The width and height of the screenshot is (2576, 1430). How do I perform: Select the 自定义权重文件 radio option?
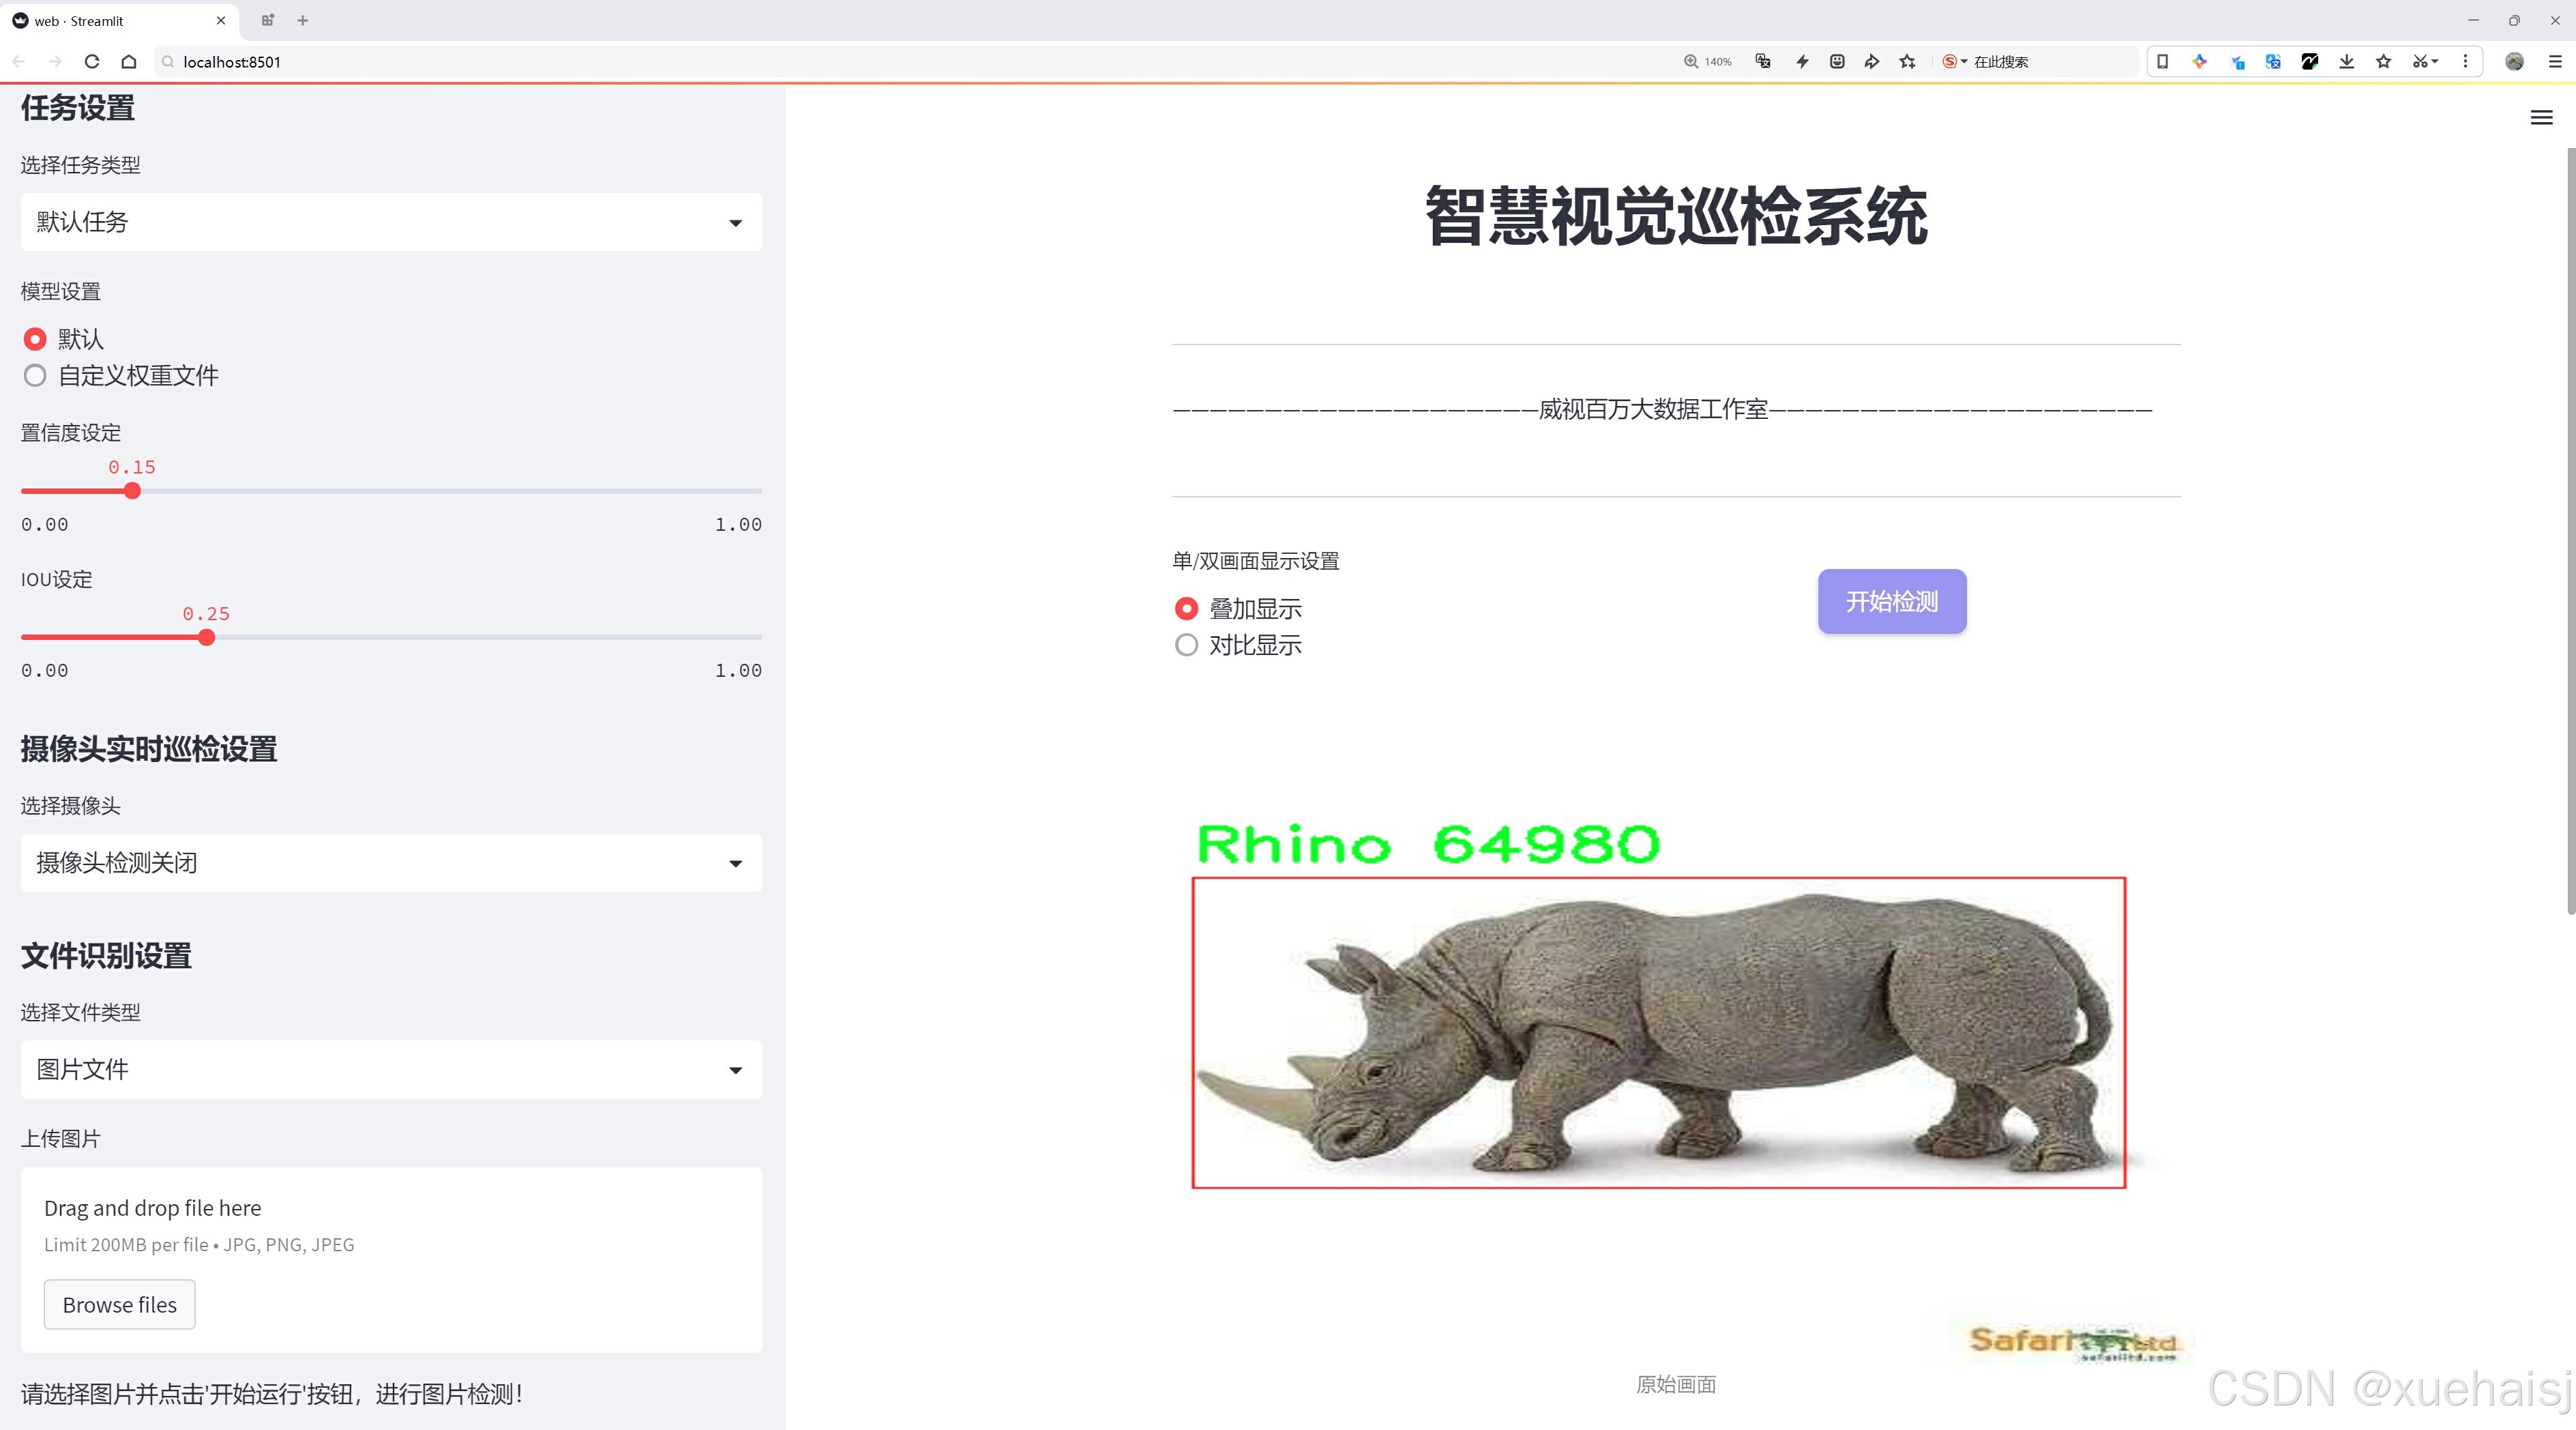(35, 376)
